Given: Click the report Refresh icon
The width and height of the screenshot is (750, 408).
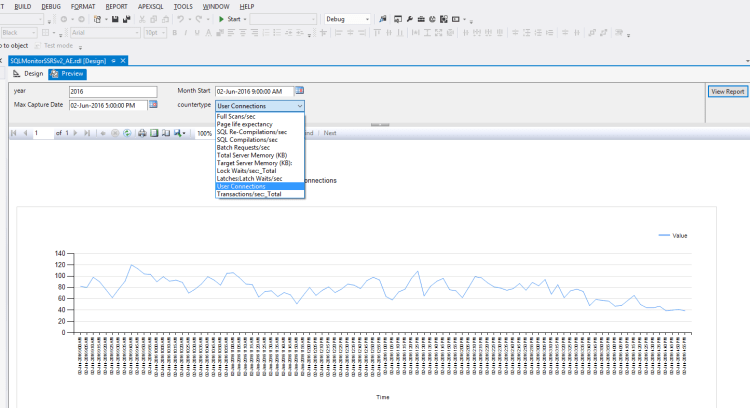Looking at the screenshot, I should pos(127,133).
